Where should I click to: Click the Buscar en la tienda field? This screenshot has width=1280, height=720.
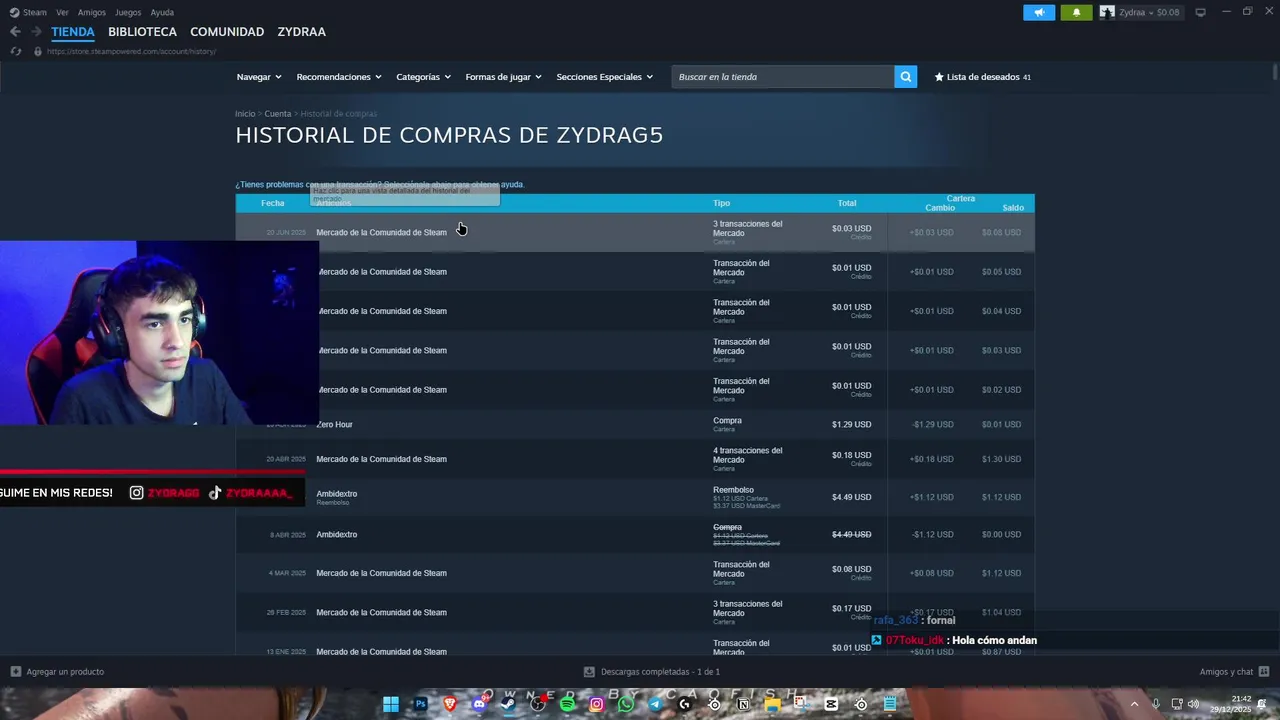(x=783, y=77)
